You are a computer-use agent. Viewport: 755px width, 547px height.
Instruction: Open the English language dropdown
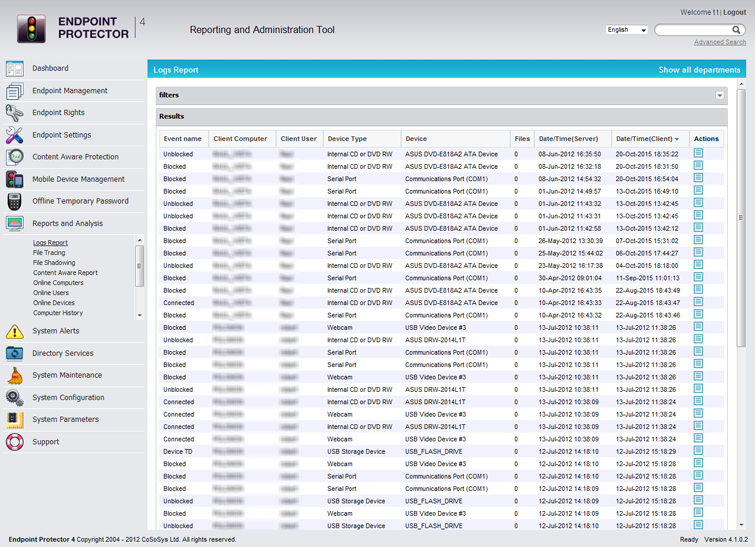tap(626, 30)
